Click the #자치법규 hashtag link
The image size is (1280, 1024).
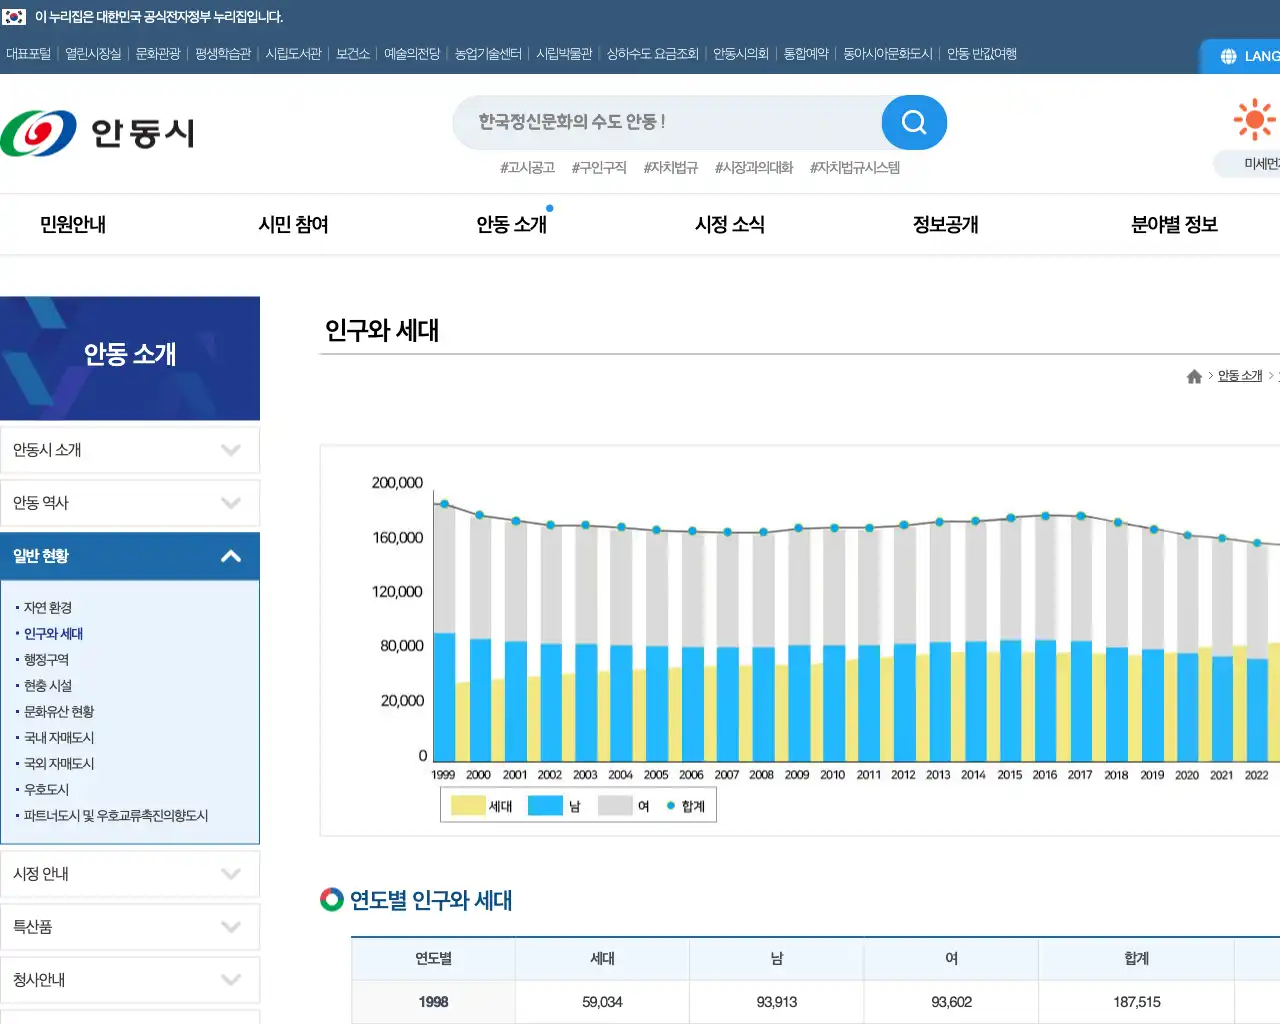coord(671,168)
